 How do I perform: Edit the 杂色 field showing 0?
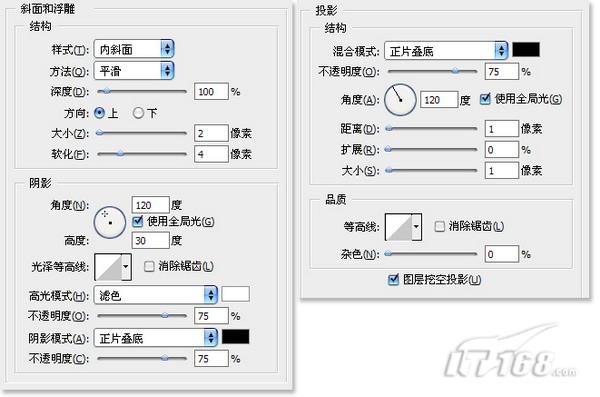502,254
